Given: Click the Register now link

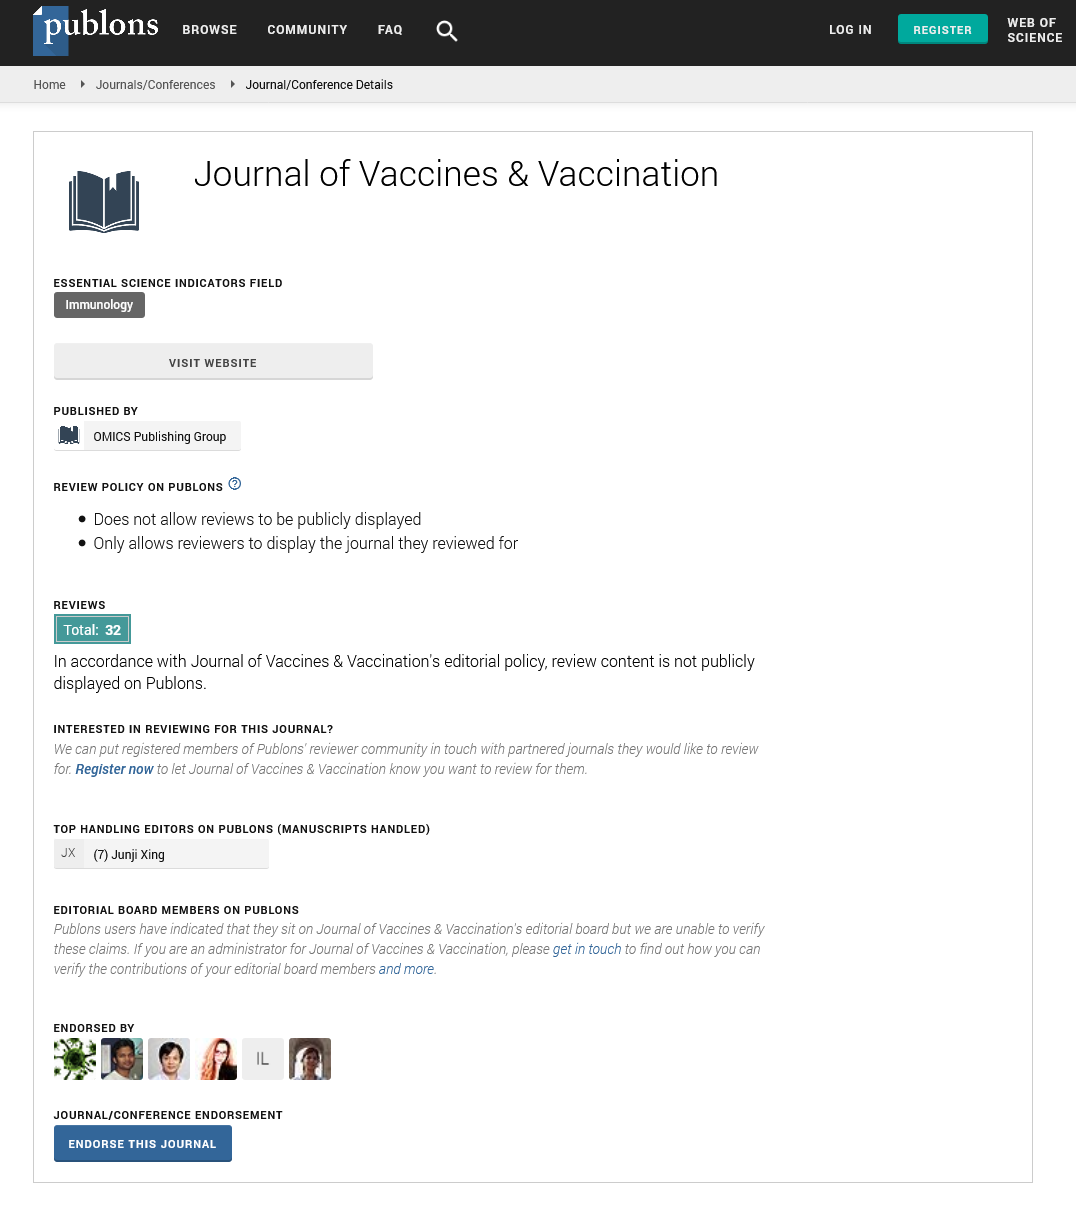Looking at the screenshot, I should (x=114, y=769).
